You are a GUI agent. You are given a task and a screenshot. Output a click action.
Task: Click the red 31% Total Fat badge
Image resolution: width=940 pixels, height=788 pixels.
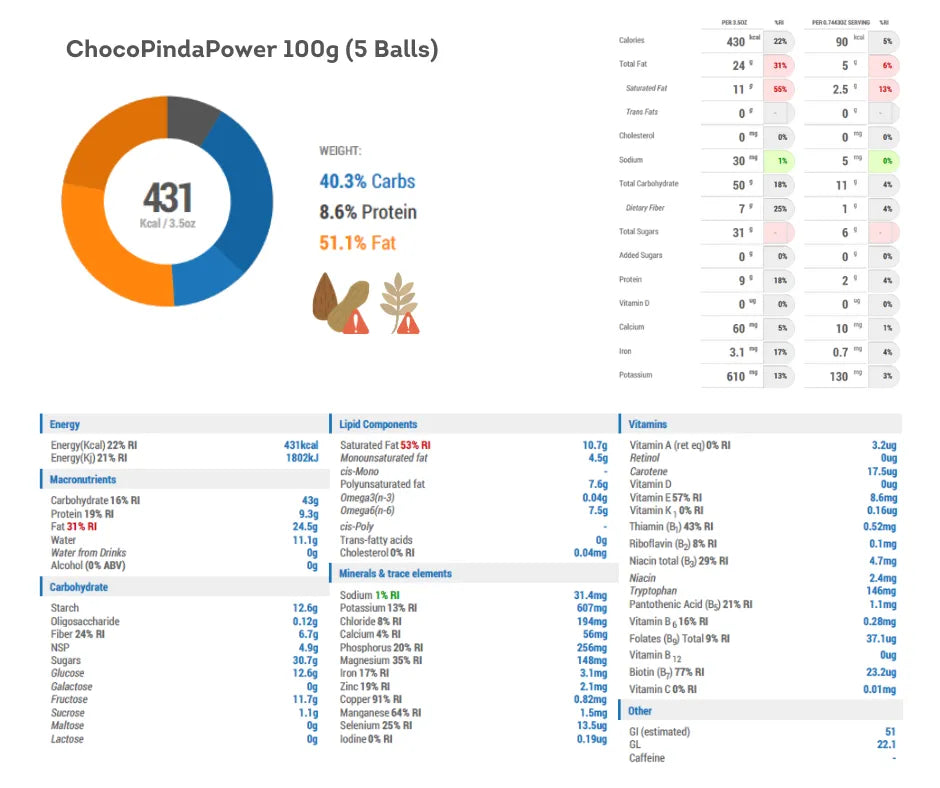point(779,65)
